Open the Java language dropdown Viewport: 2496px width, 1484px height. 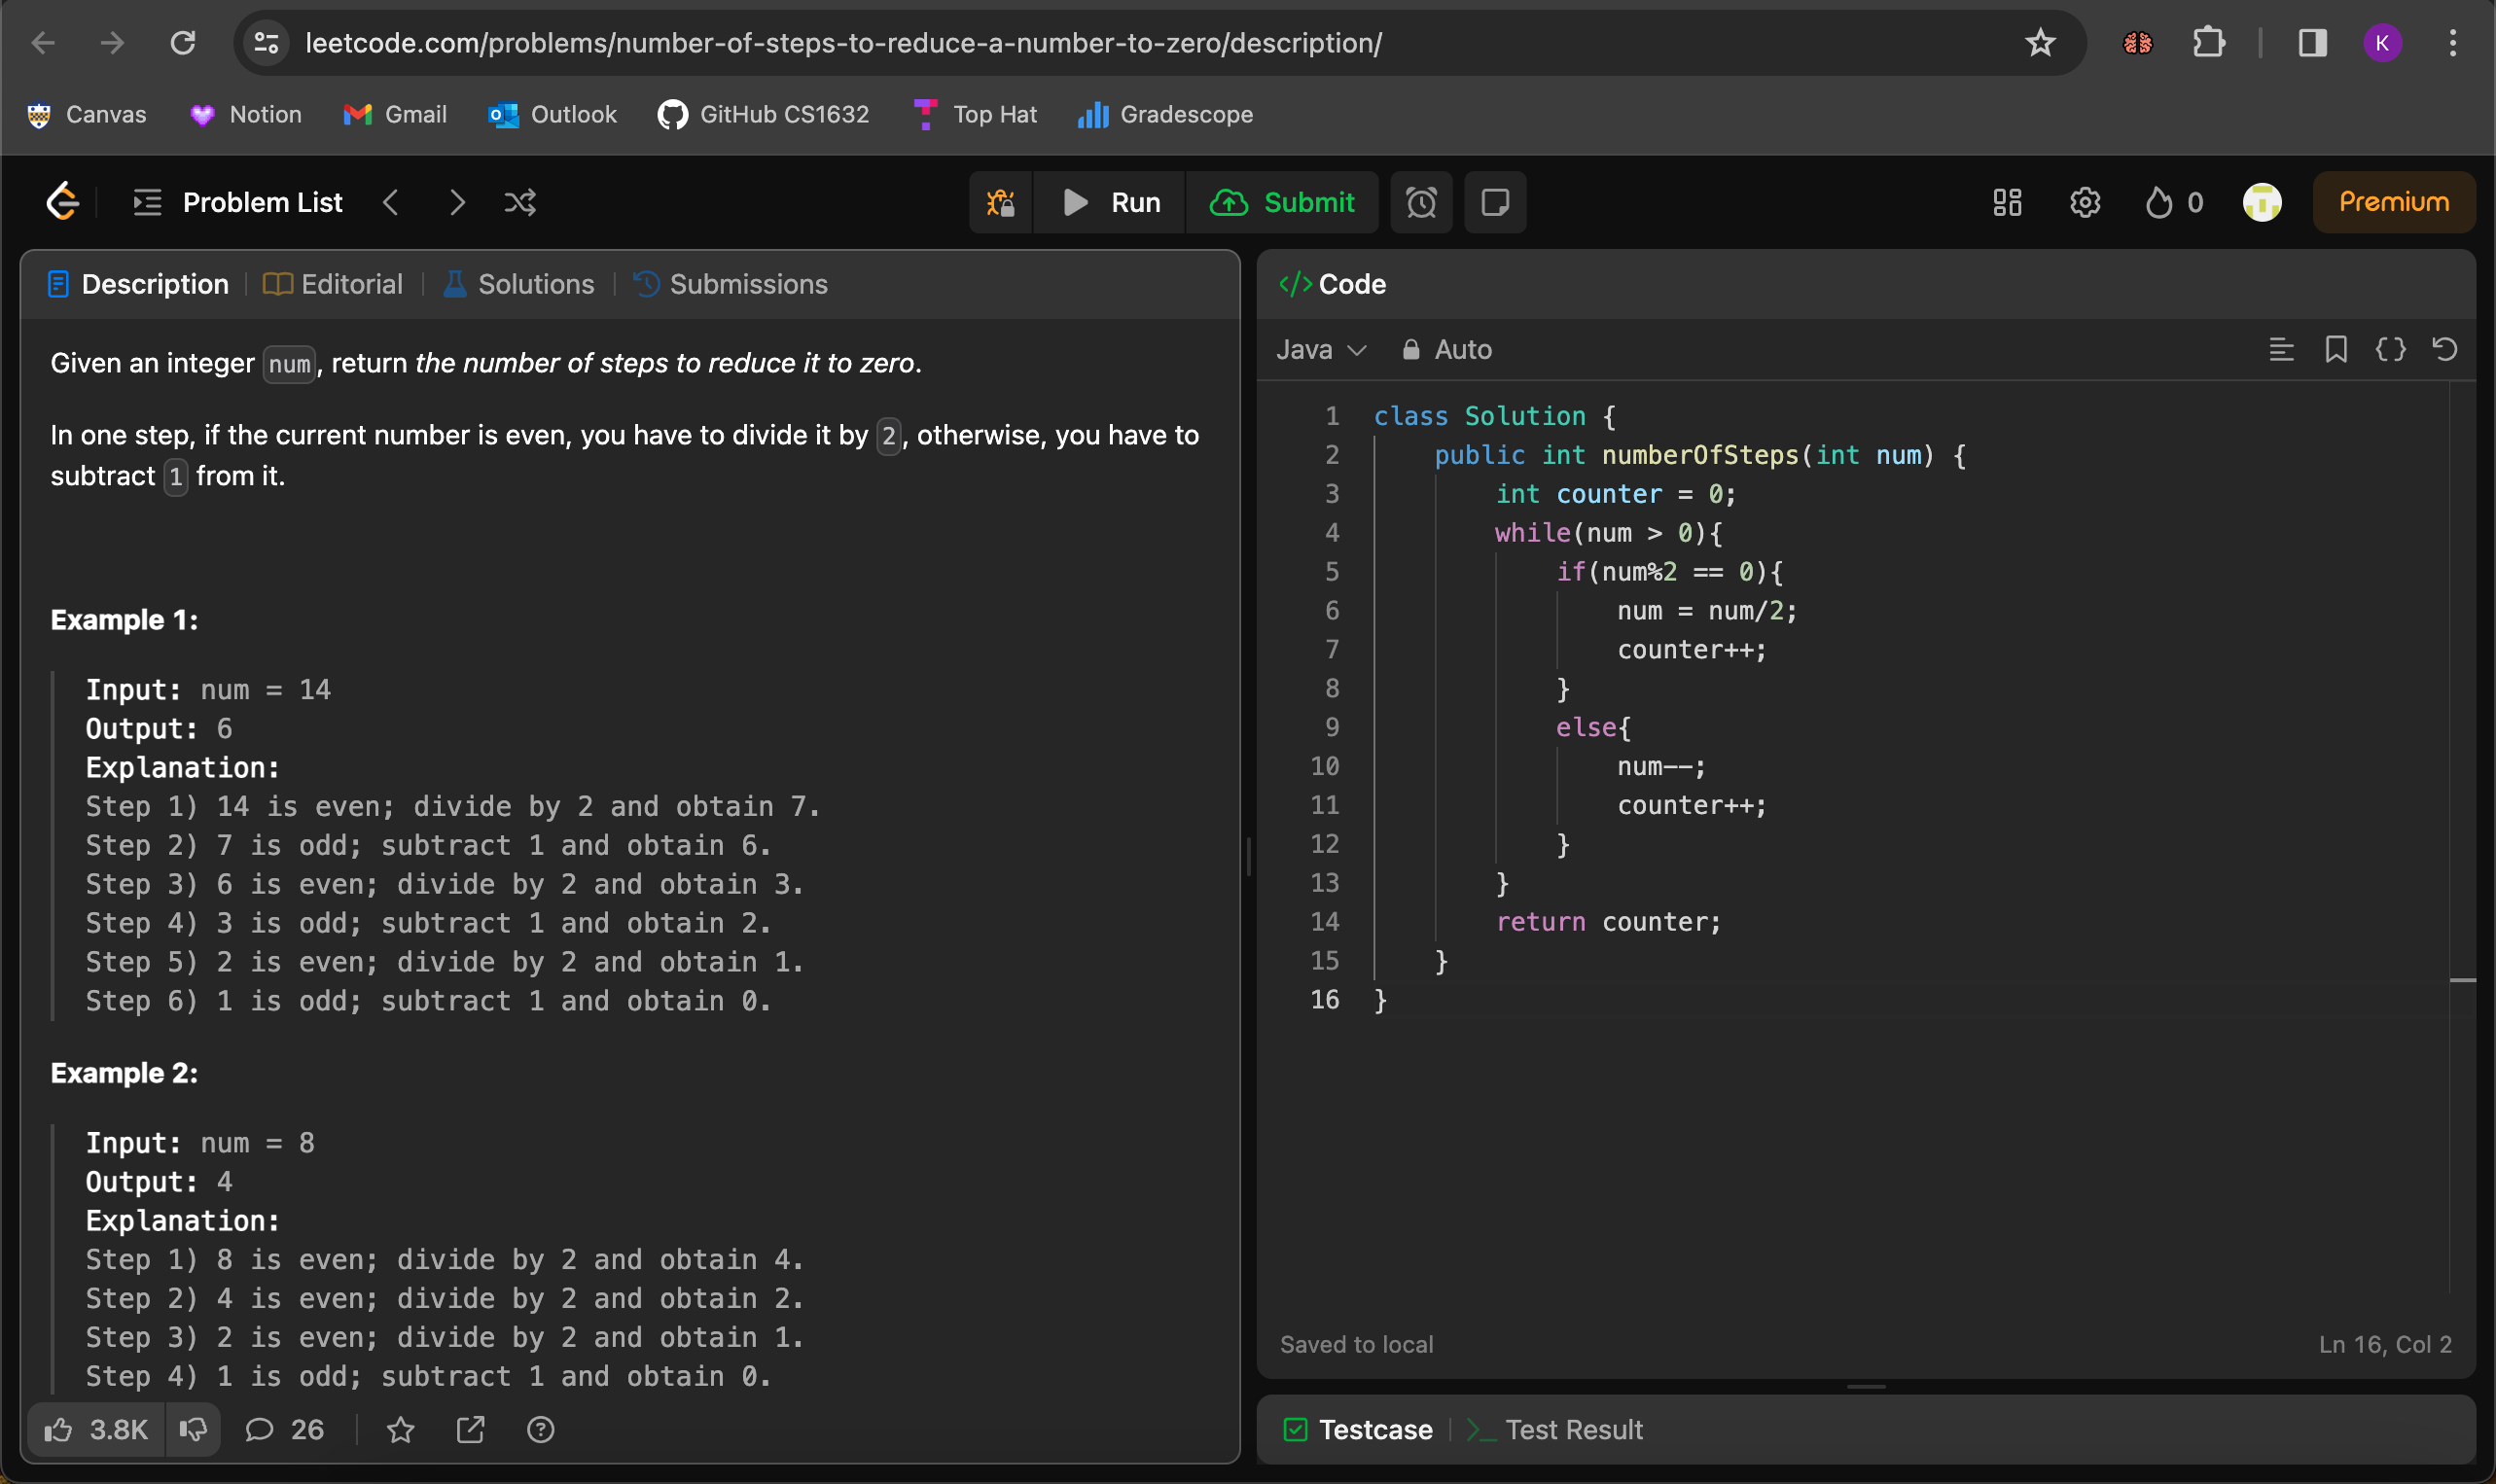(x=1320, y=349)
